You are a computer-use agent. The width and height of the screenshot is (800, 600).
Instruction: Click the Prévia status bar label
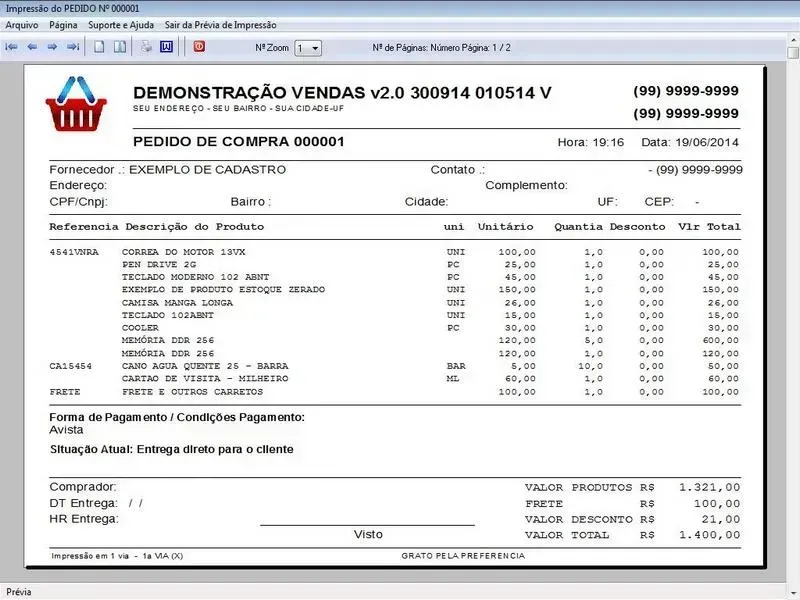pyautogui.click(x=18, y=592)
